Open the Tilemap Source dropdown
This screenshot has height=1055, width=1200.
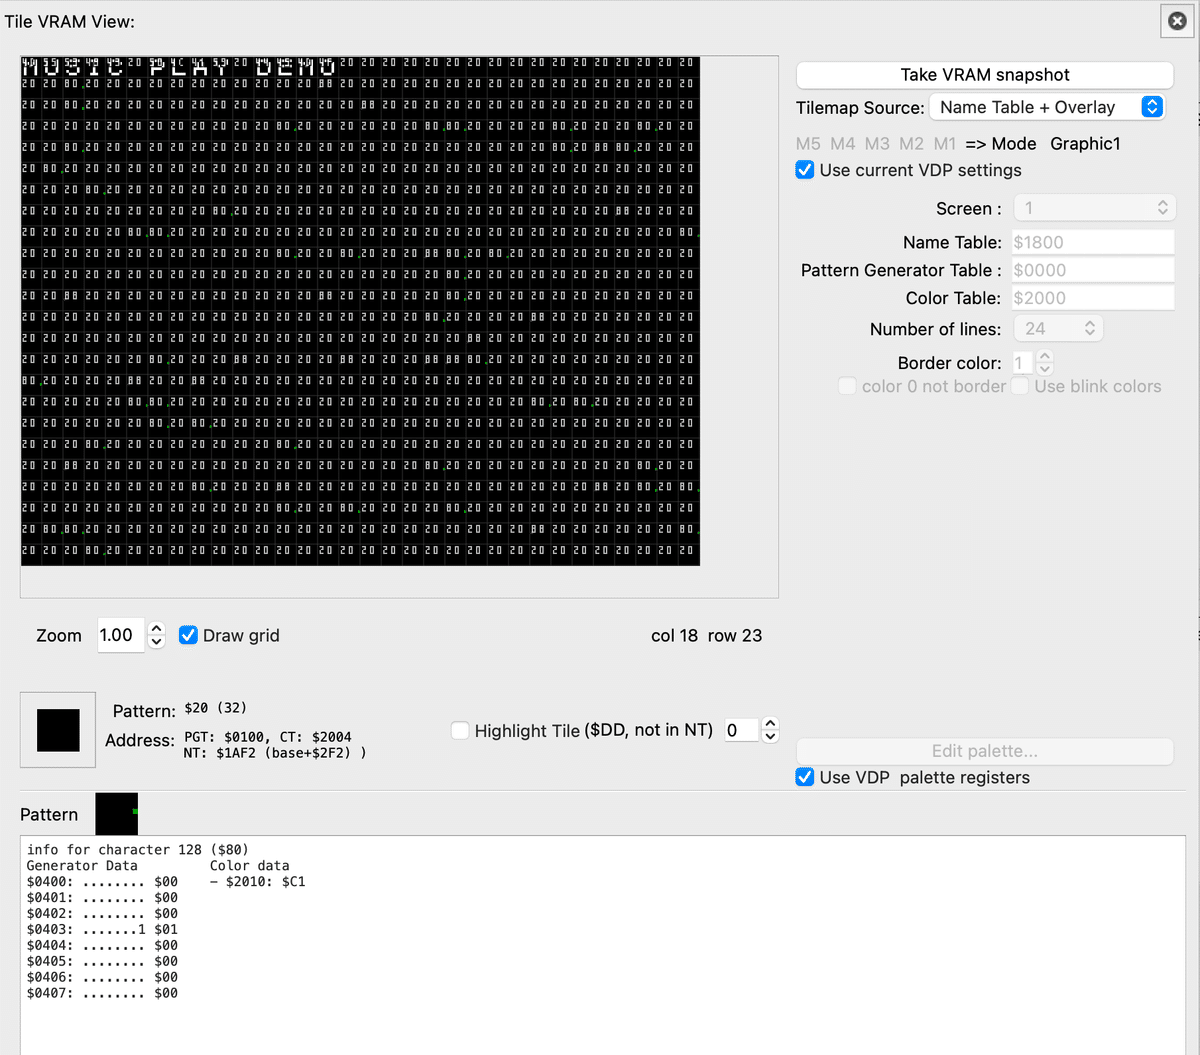[1046, 107]
